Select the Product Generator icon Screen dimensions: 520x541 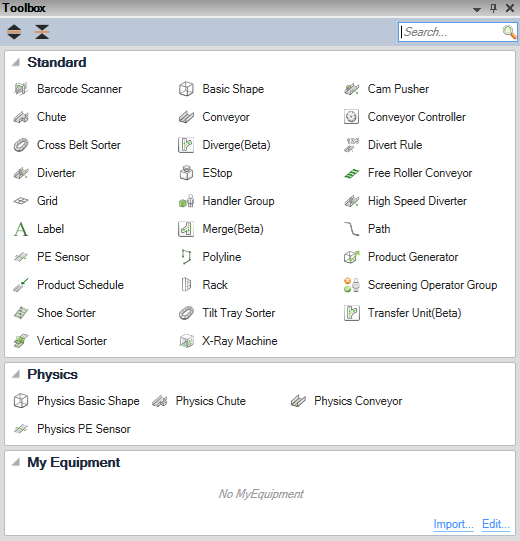(352, 257)
